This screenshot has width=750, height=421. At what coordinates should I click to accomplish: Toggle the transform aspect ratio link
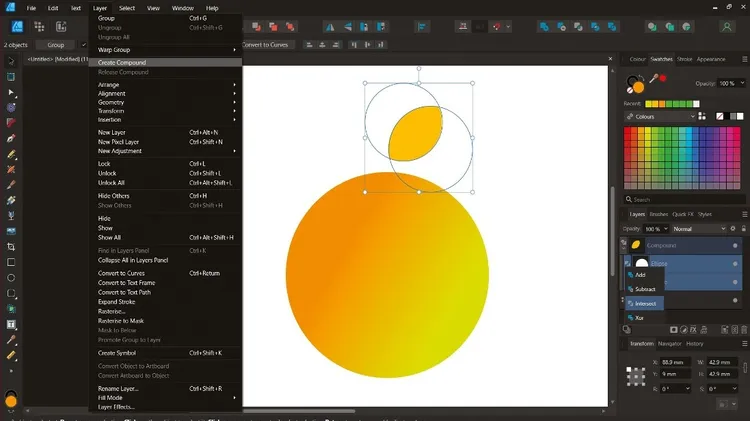[x=745, y=367]
